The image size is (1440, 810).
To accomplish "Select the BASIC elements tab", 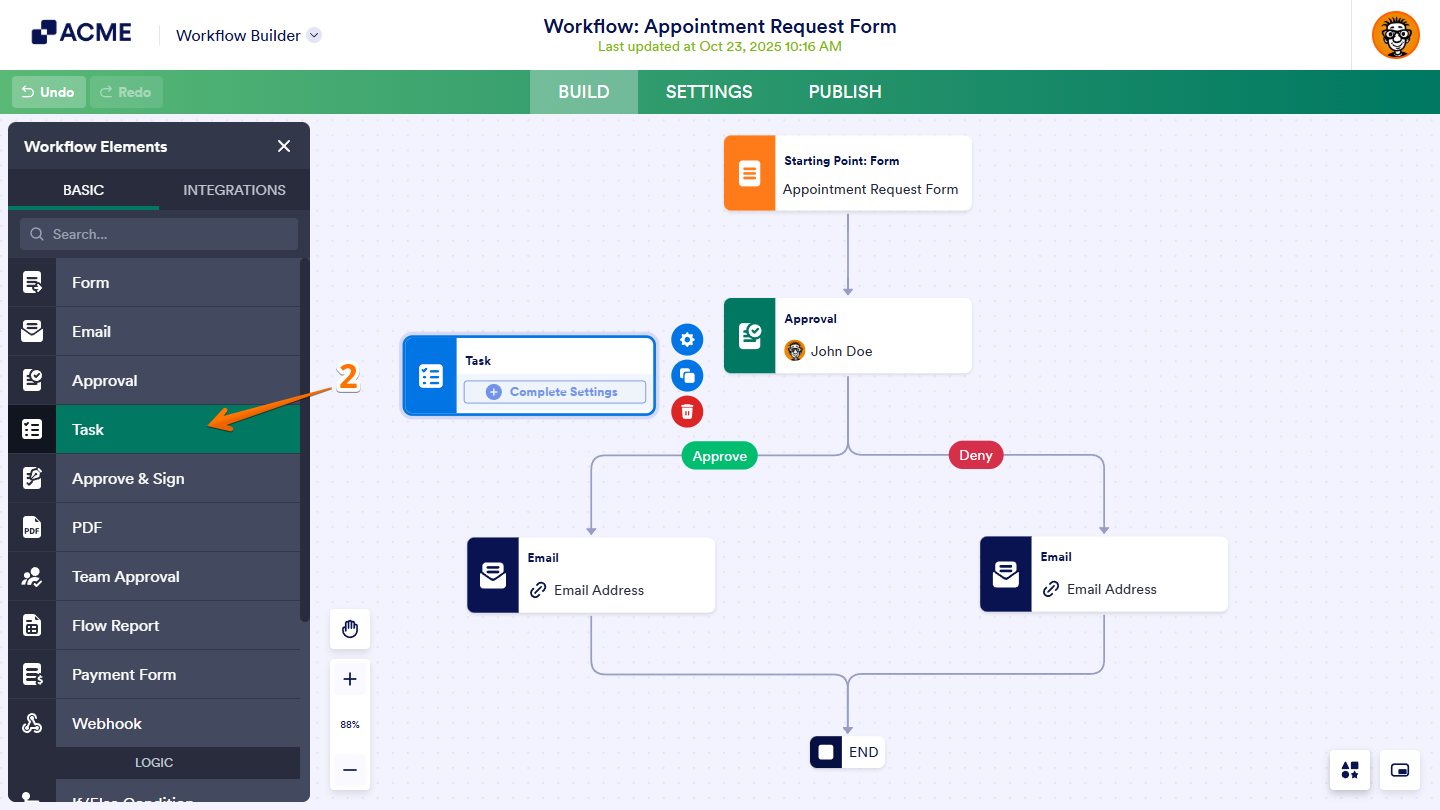I will click(84, 190).
